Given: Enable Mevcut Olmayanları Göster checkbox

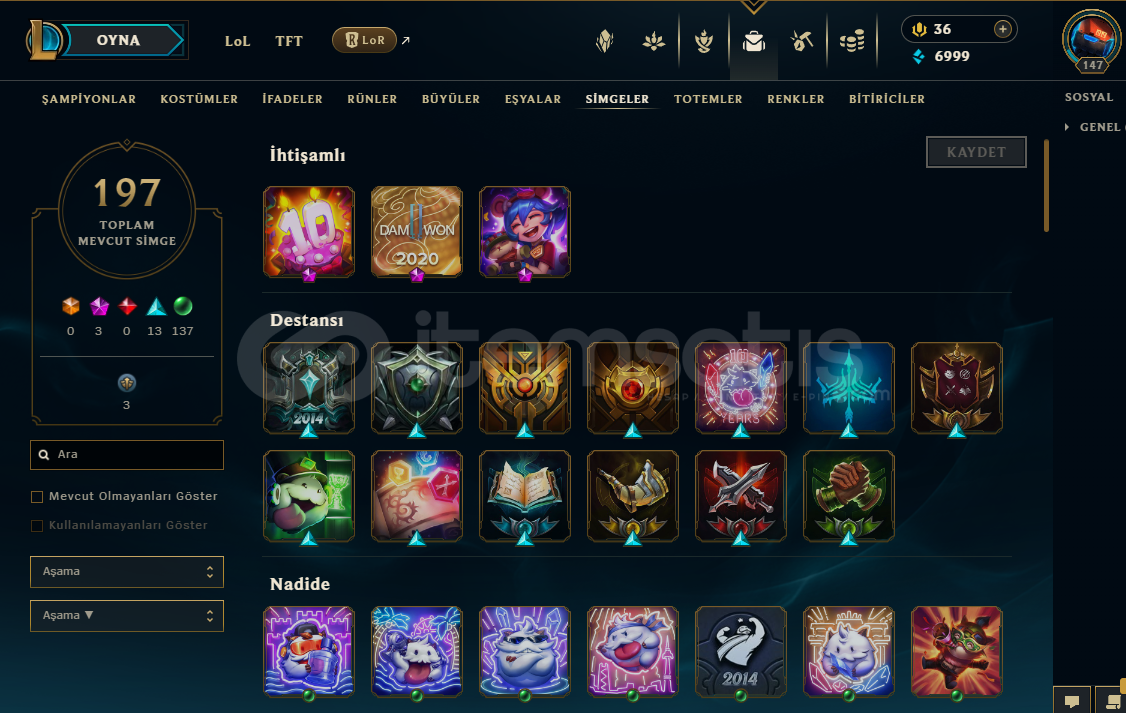Looking at the screenshot, I should coord(37,497).
